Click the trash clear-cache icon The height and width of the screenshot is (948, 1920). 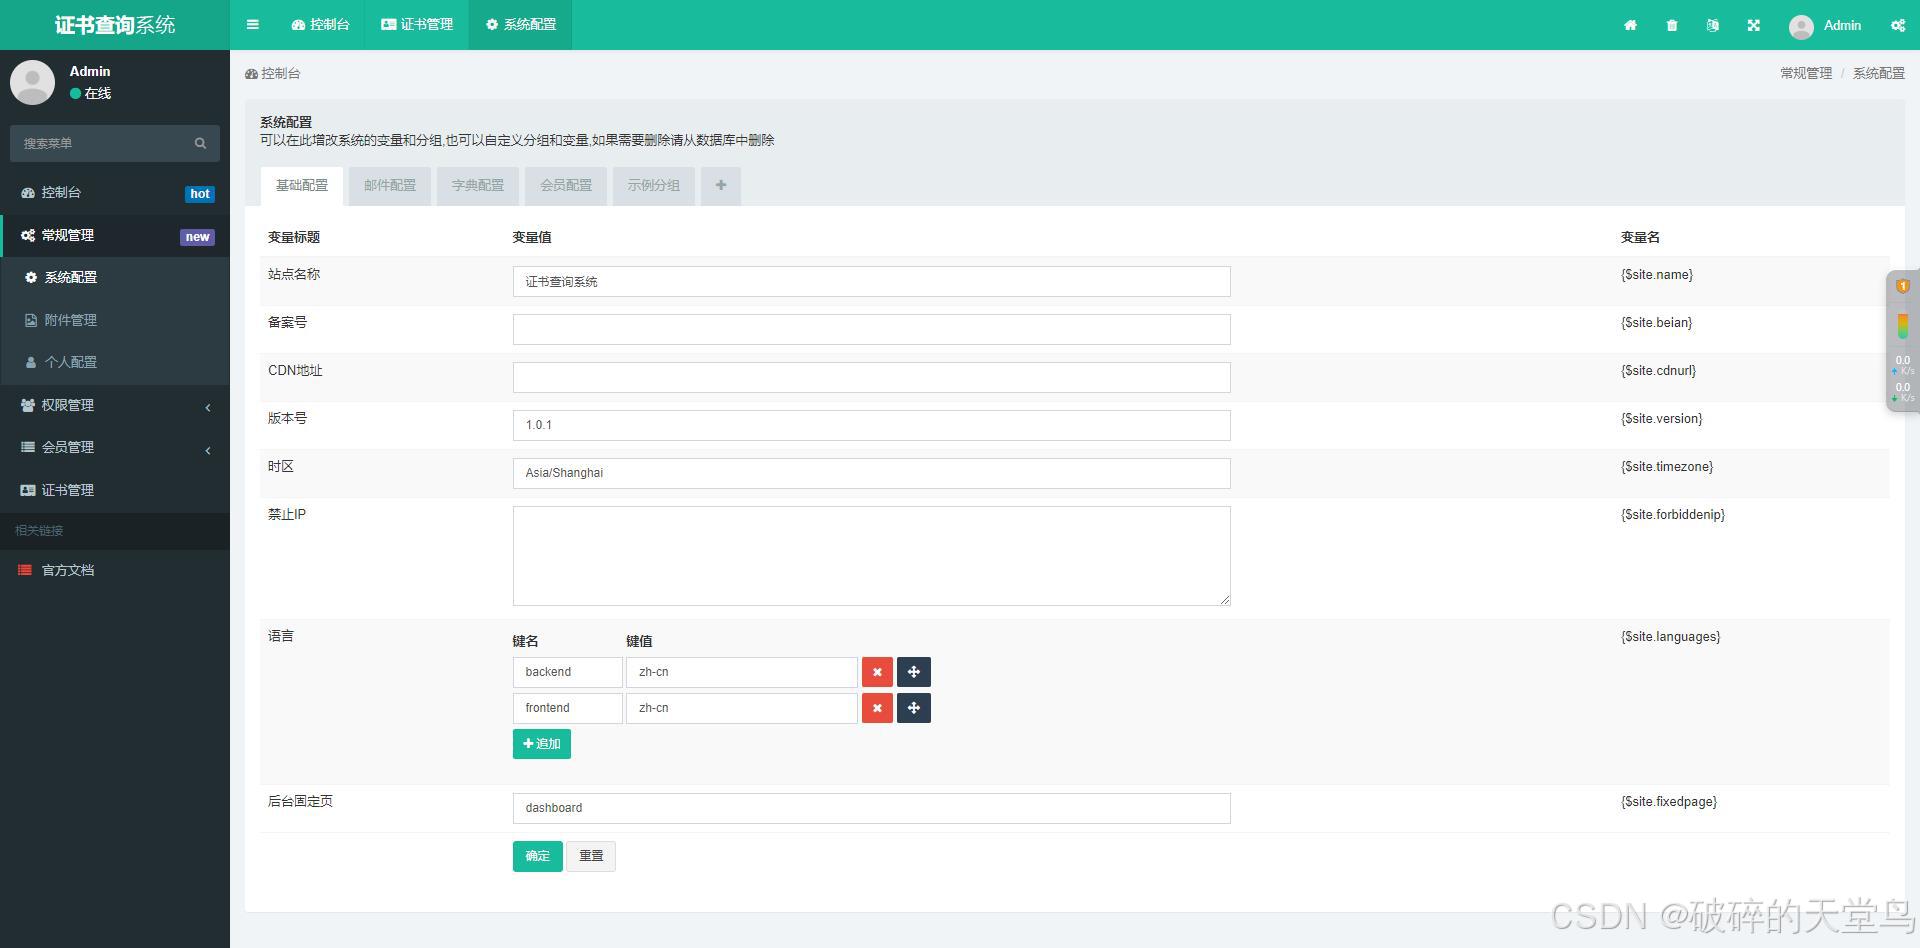1672,25
